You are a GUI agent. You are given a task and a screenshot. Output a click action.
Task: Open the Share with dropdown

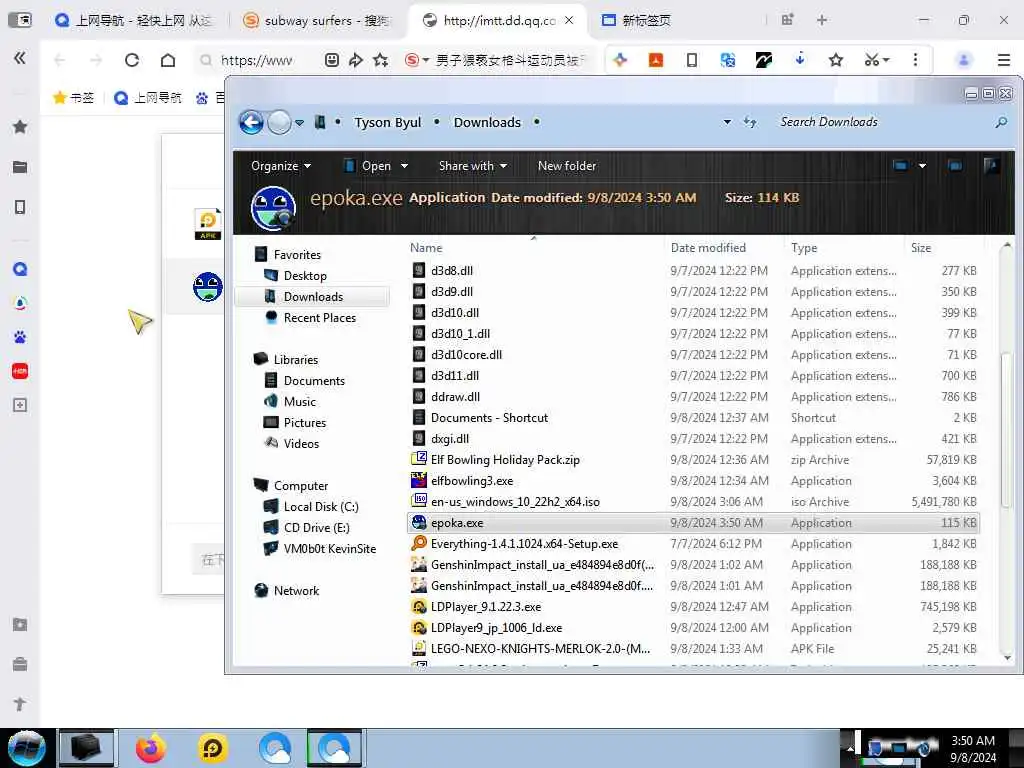[x=473, y=166]
